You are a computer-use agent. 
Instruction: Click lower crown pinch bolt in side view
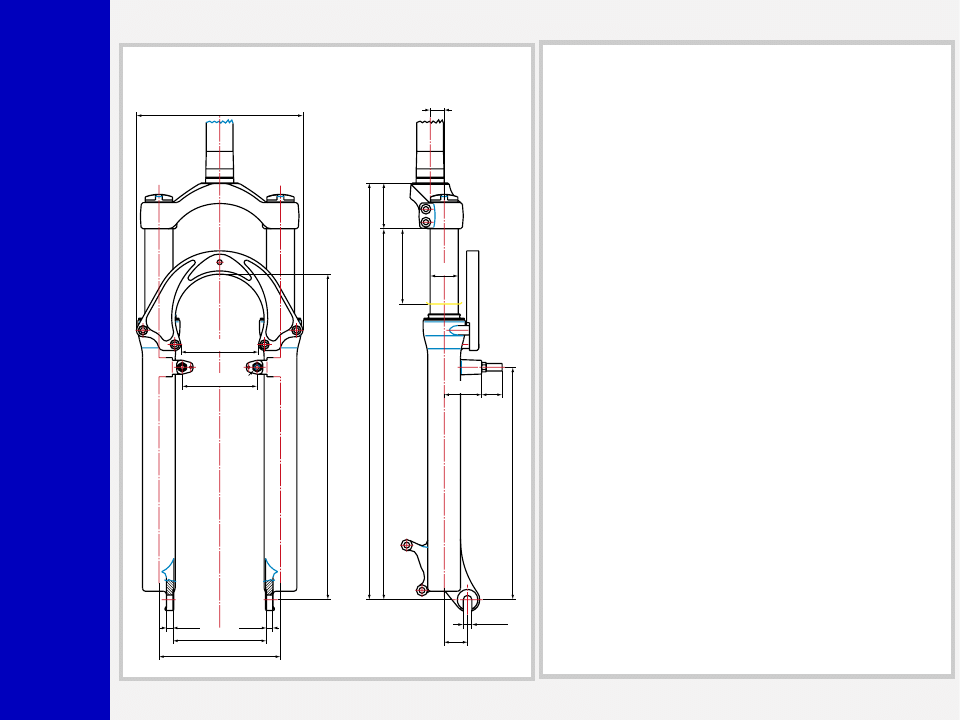pyautogui.click(x=425, y=222)
